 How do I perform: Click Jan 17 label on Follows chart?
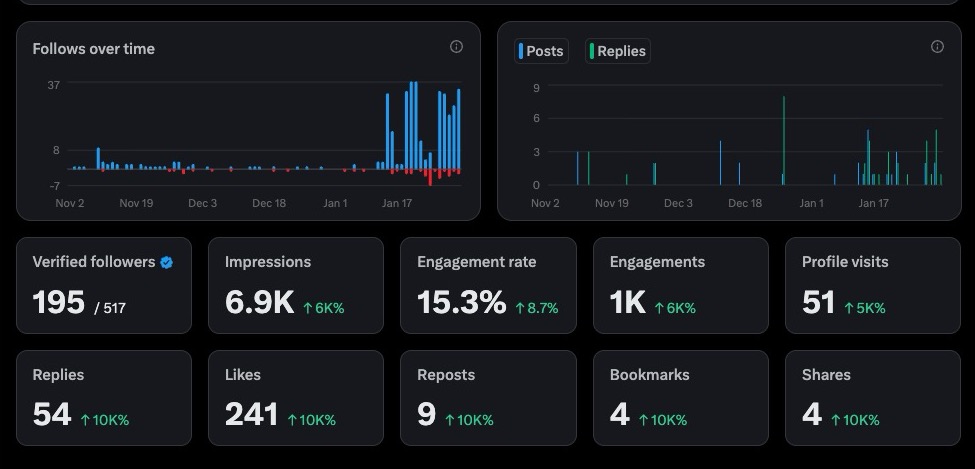(397, 203)
